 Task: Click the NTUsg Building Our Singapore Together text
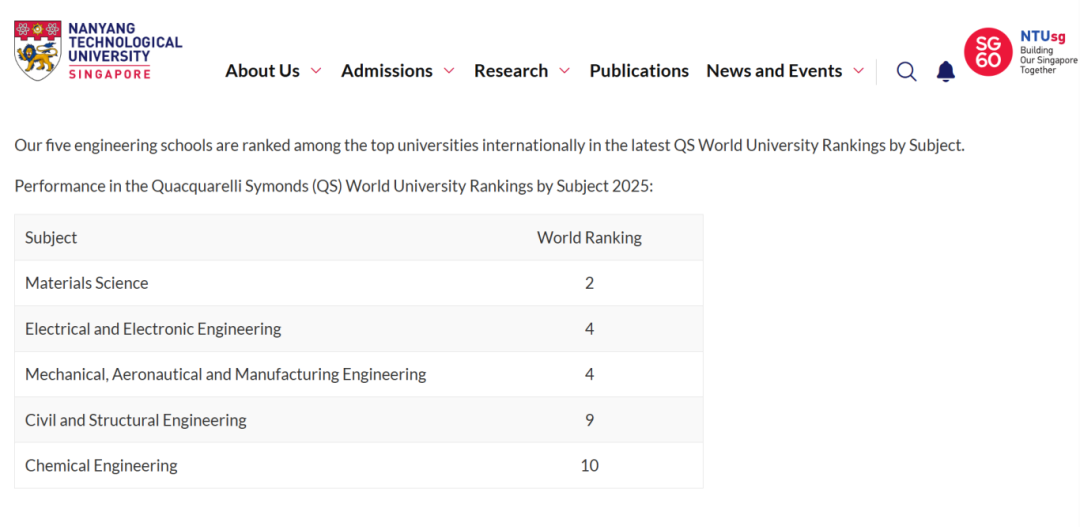point(1047,53)
